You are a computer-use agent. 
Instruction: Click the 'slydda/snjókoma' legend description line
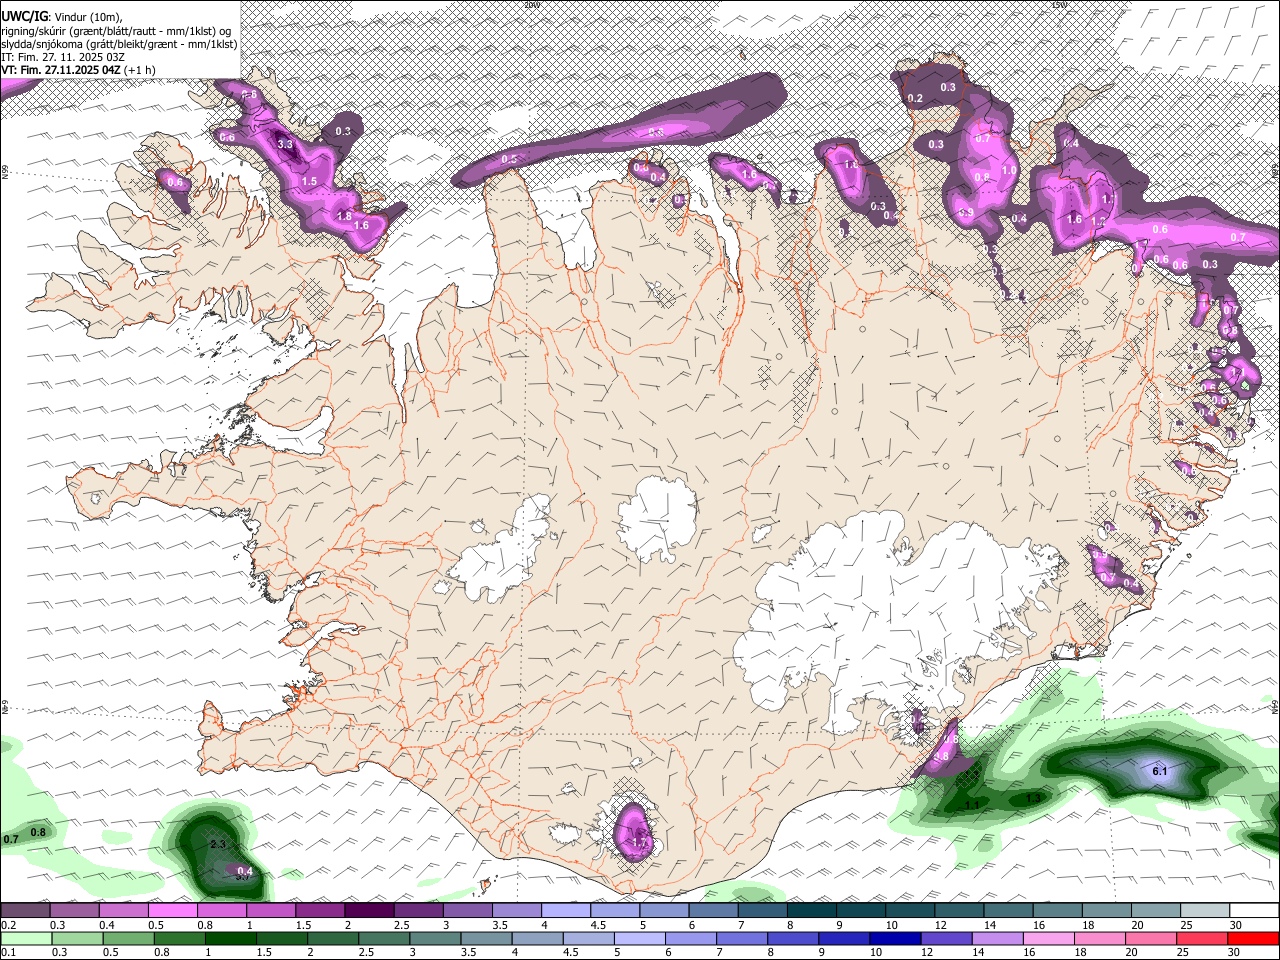(x=118, y=44)
